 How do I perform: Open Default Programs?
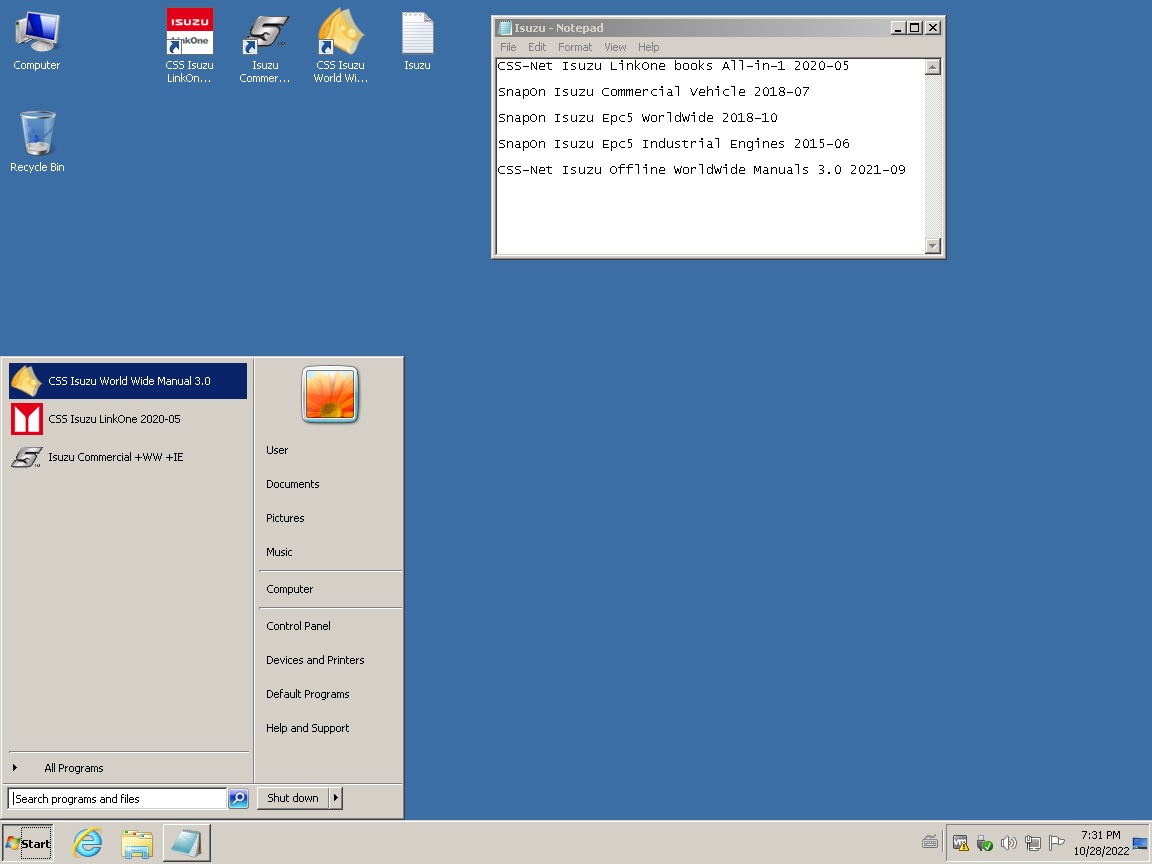pos(308,694)
